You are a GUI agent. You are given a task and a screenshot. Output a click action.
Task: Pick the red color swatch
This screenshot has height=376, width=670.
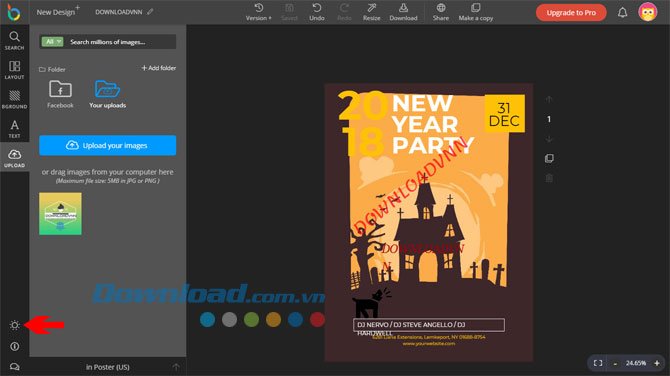coord(317,319)
